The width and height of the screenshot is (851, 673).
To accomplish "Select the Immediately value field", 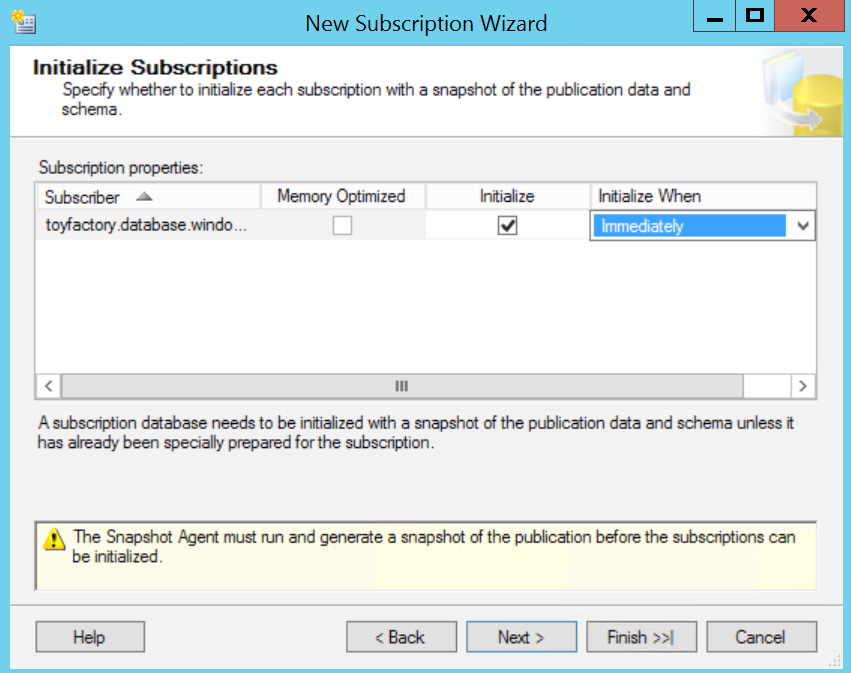I will [x=690, y=227].
